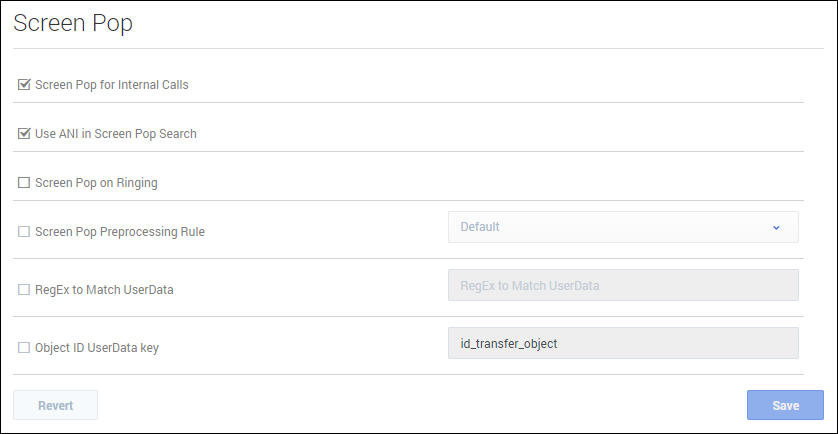Click the 'Screen Pop Preprocessing Rule' label text
Image resolution: width=838 pixels, height=434 pixels.
120,232
